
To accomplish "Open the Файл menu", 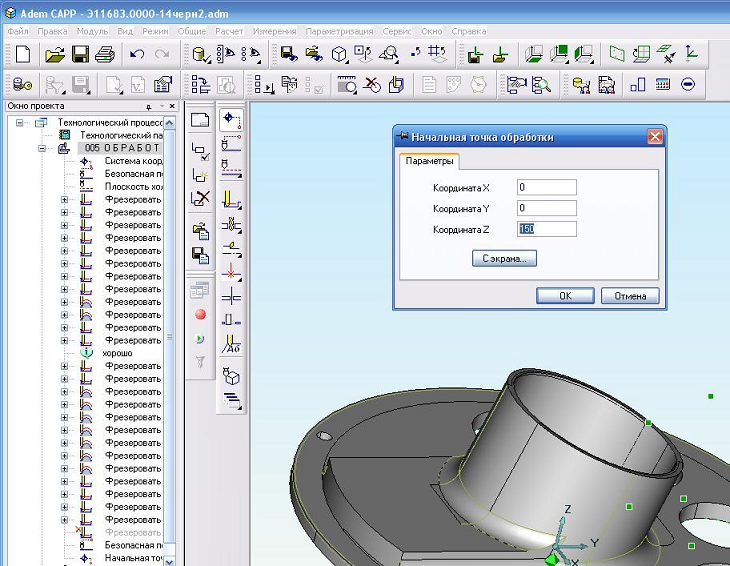I will 18,31.
